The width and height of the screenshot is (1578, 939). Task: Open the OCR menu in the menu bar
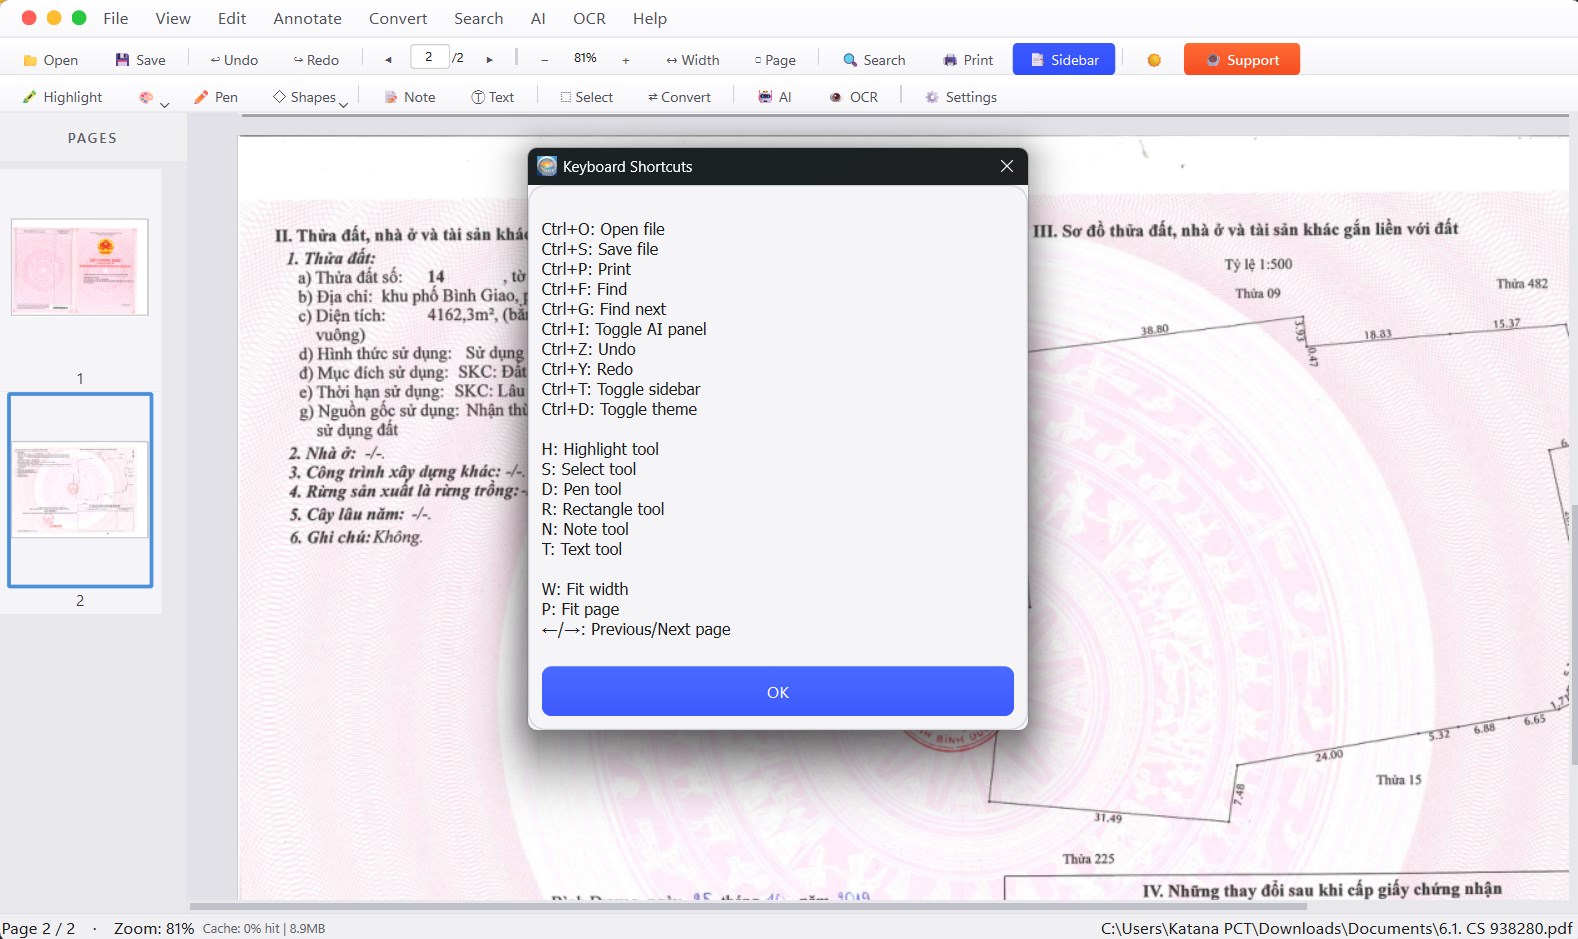(x=589, y=18)
